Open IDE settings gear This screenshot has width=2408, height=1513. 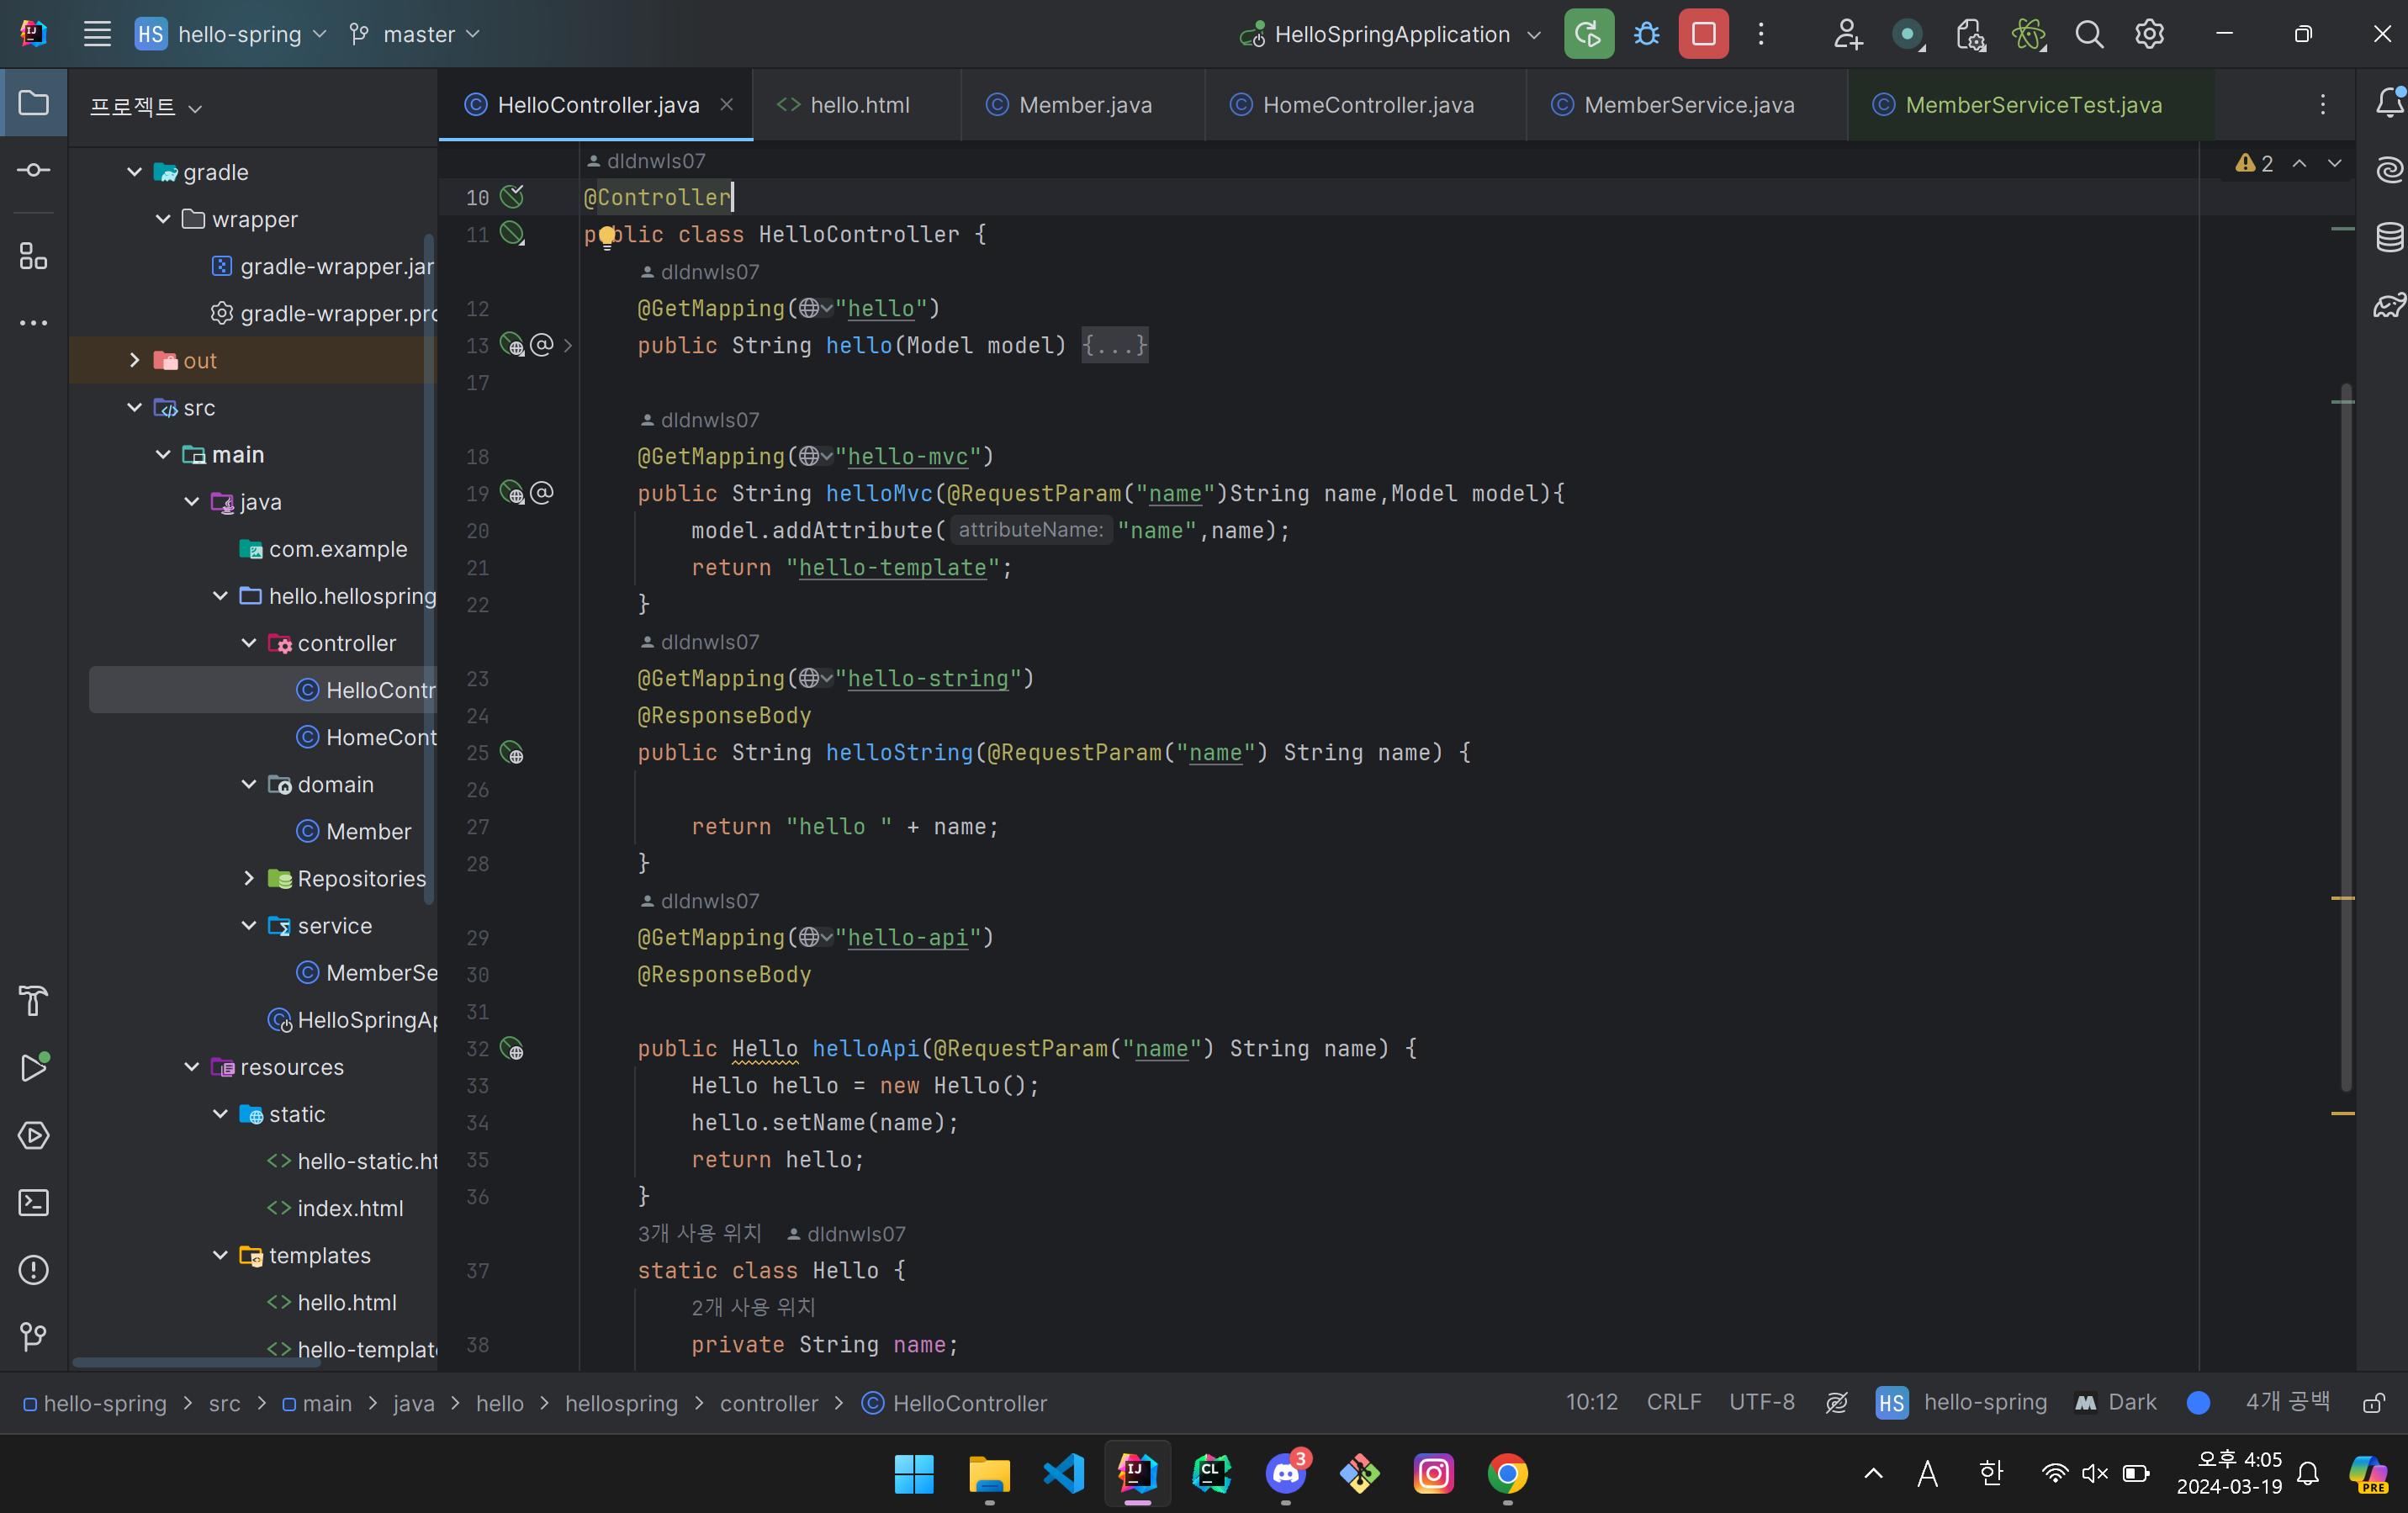pos(2149,34)
